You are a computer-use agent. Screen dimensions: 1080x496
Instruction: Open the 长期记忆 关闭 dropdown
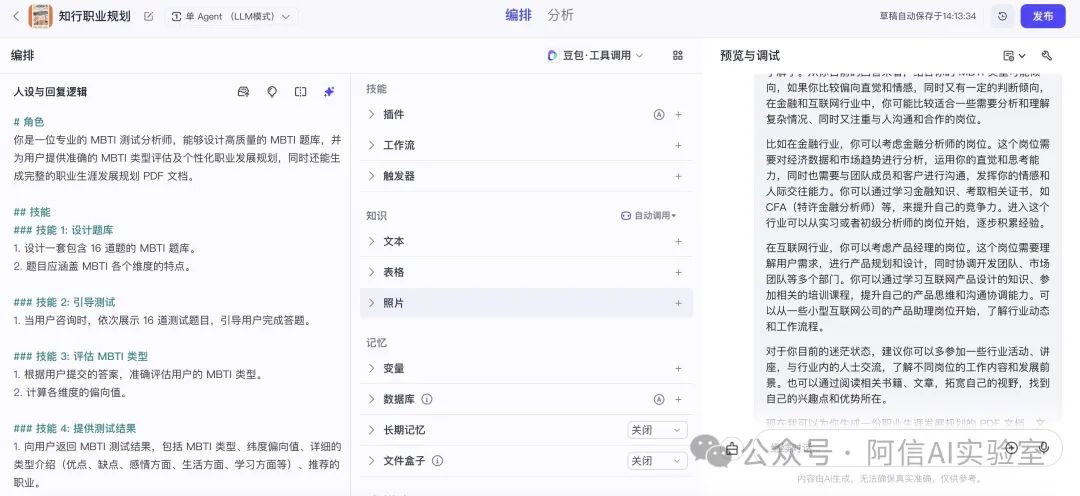(x=657, y=430)
